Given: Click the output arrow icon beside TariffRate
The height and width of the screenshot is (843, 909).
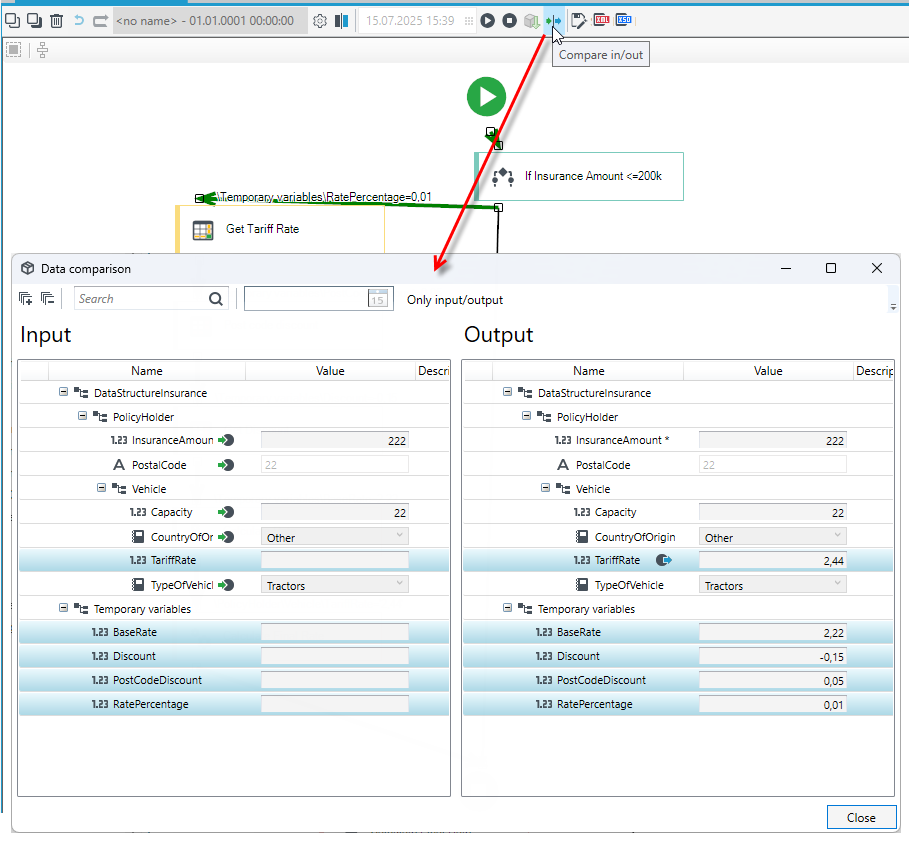Looking at the screenshot, I should click(664, 560).
